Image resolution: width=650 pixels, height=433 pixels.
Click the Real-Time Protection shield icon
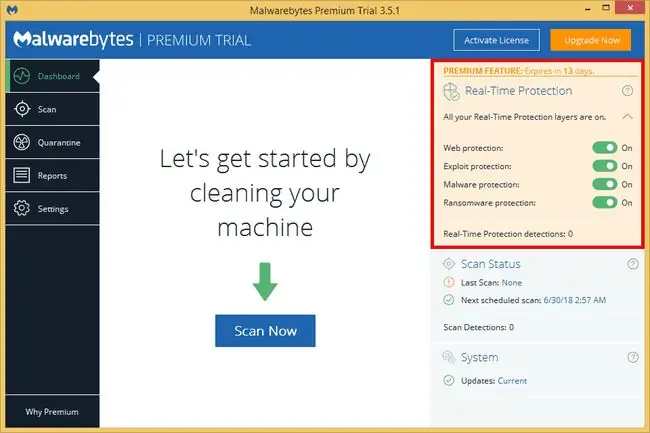(451, 92)
